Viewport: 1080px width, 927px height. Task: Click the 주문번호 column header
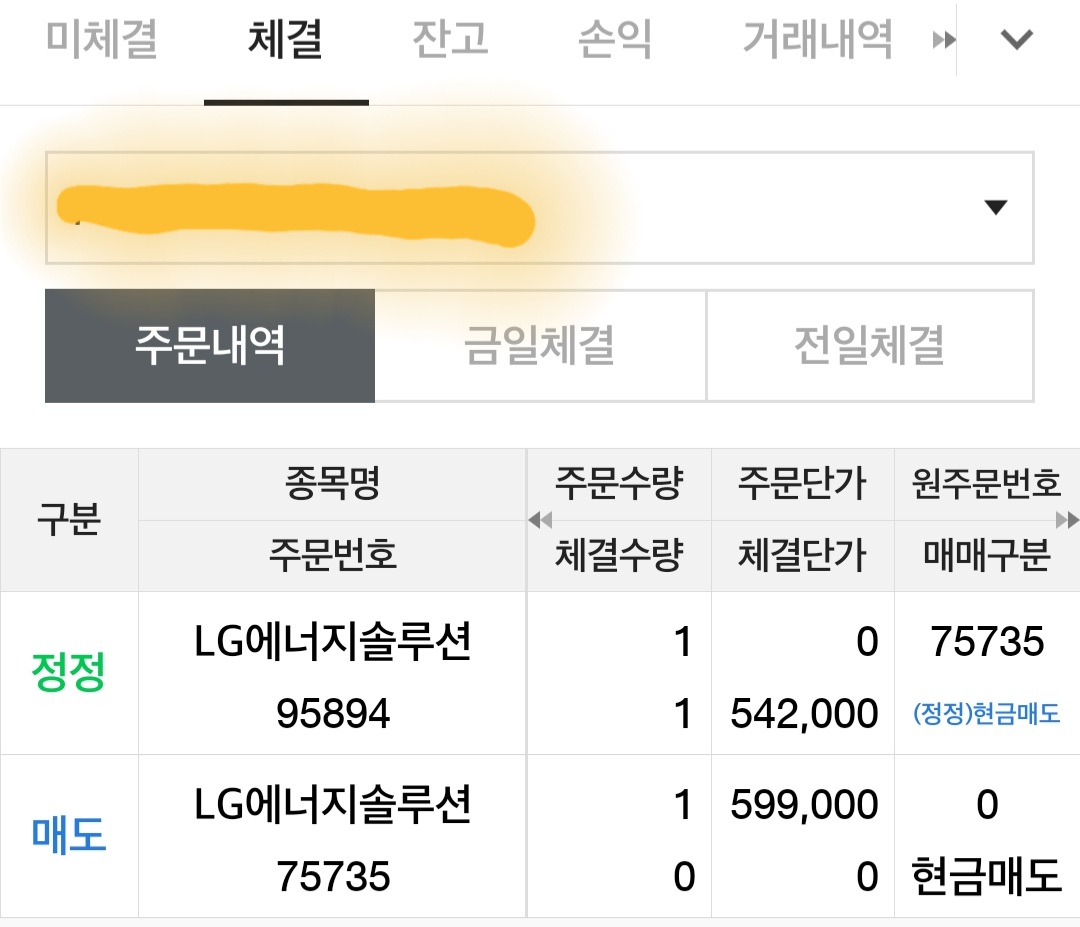[x=333, y=556]
